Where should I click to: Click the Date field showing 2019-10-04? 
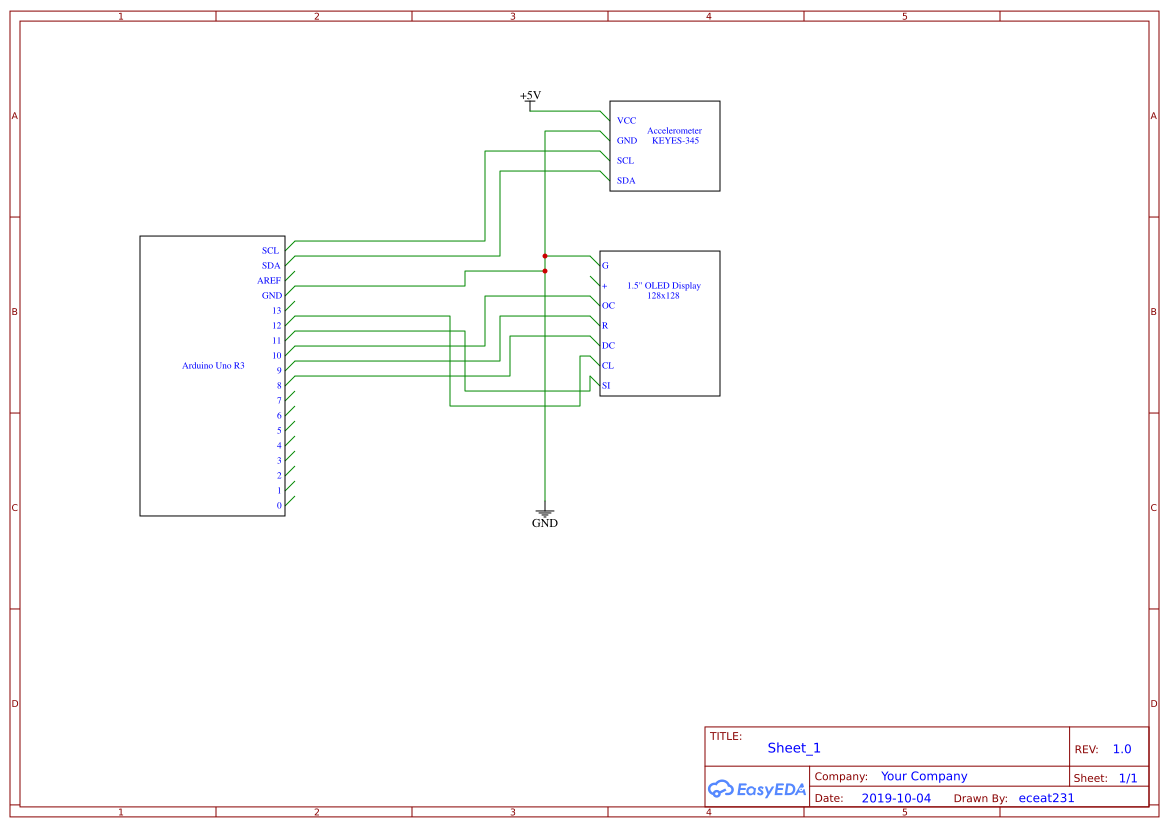(896, 797)
